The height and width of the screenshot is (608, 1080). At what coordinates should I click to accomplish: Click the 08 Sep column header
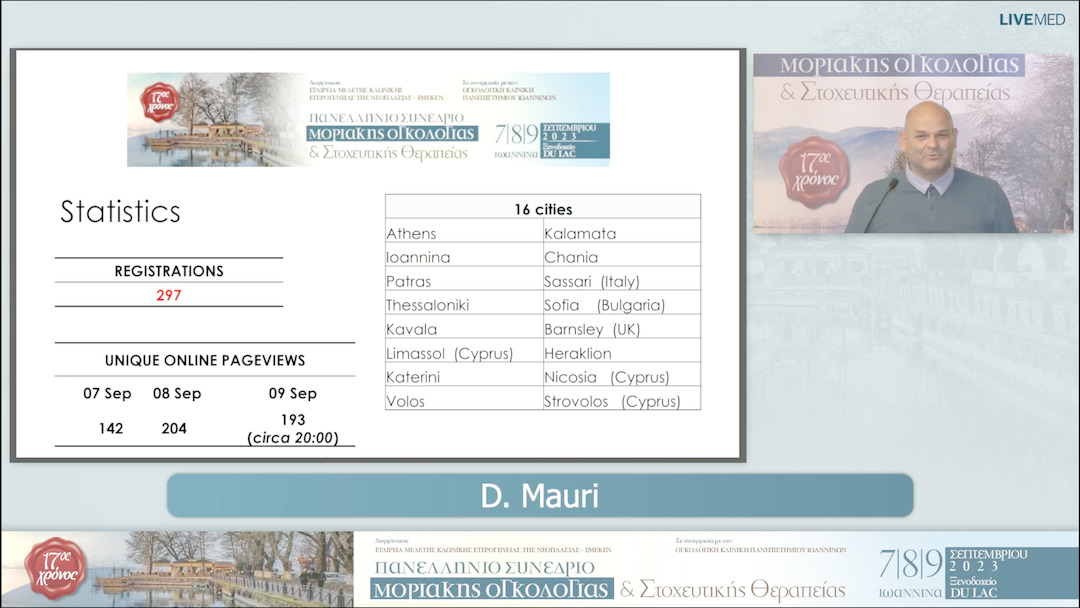click(x=177, y=393)
